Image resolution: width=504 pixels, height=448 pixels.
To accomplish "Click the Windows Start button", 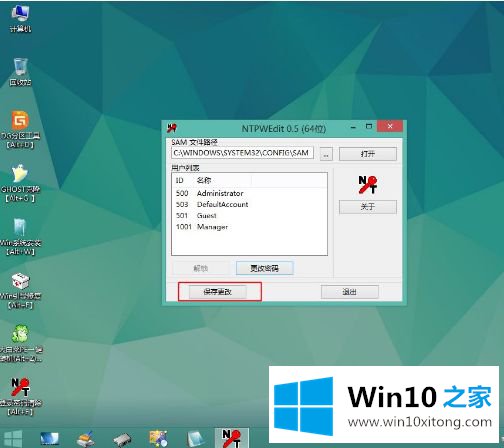I will [x=13, y=439].
